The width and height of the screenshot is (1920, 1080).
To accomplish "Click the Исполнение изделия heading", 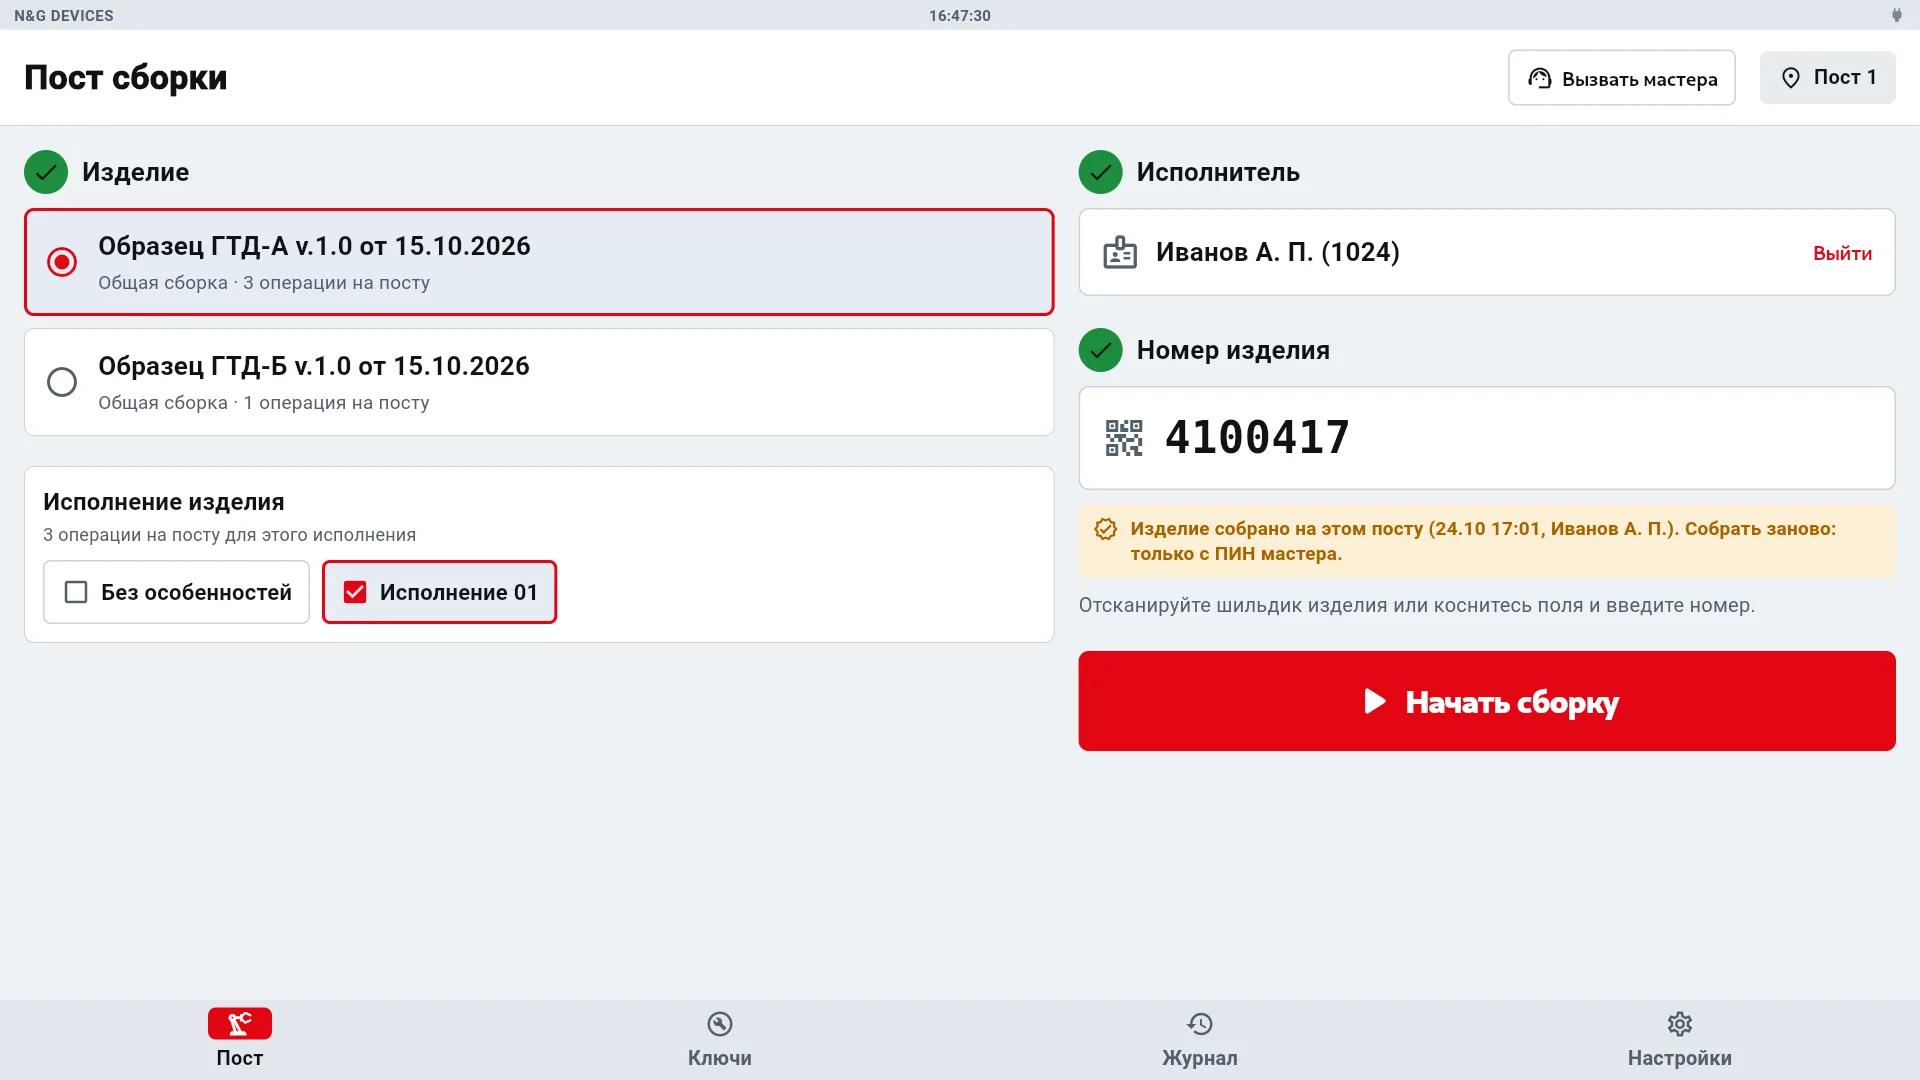I will click(164, 502).
